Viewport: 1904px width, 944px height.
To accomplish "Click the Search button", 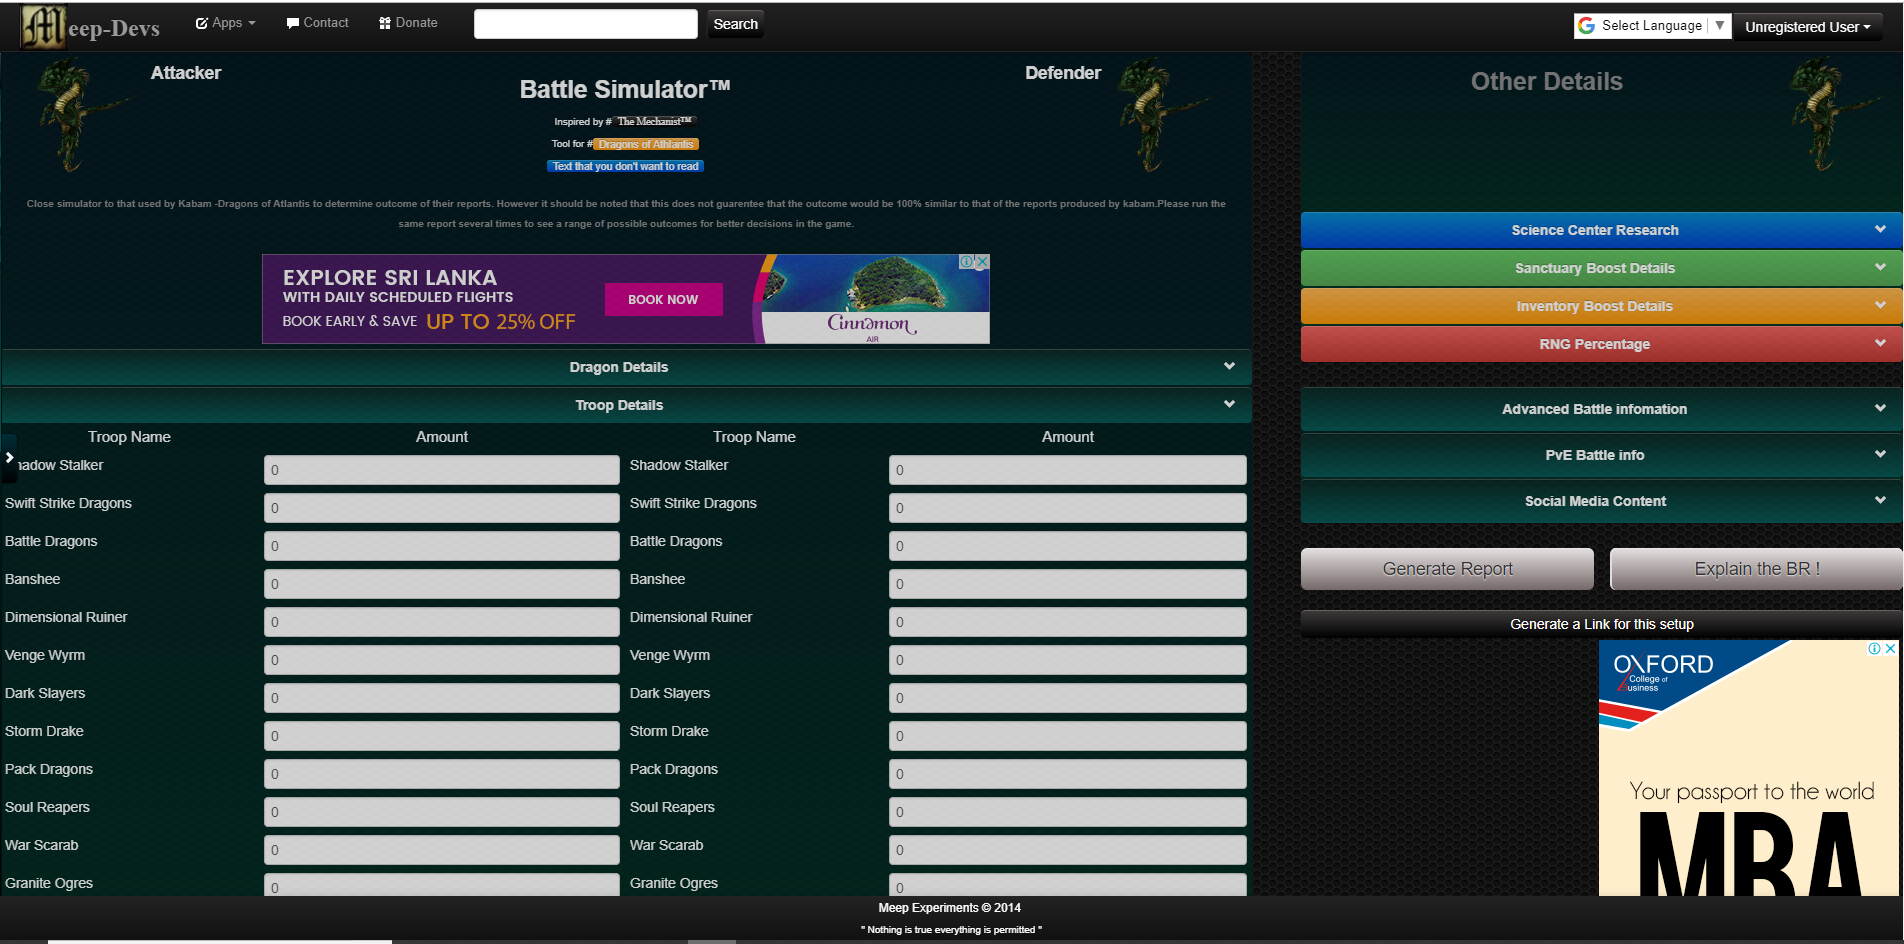I will tap(736, 24).
